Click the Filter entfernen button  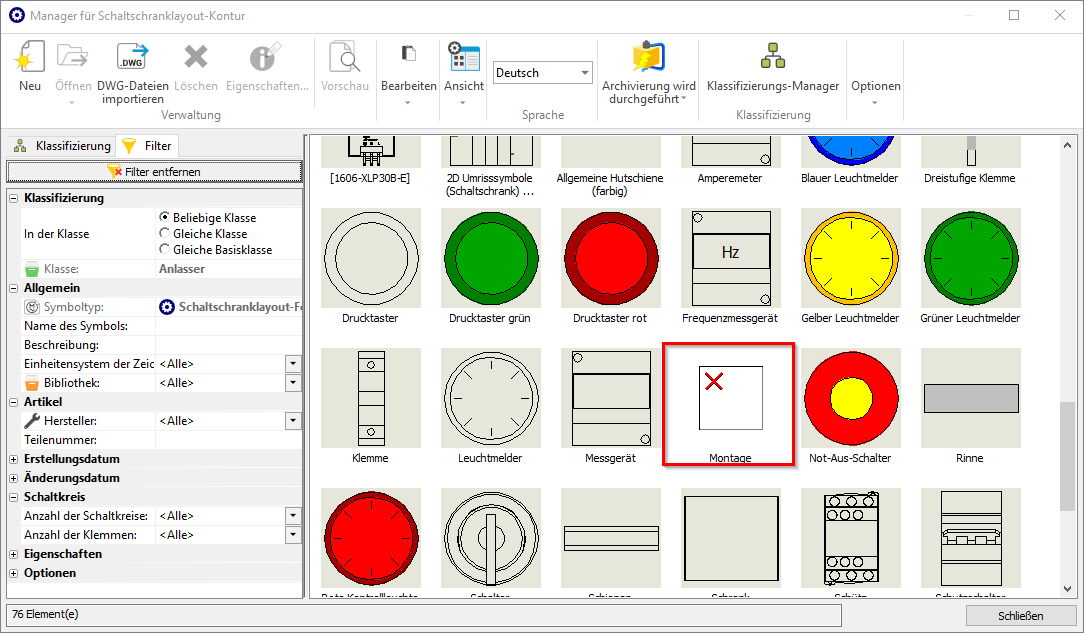pos(154,172)
